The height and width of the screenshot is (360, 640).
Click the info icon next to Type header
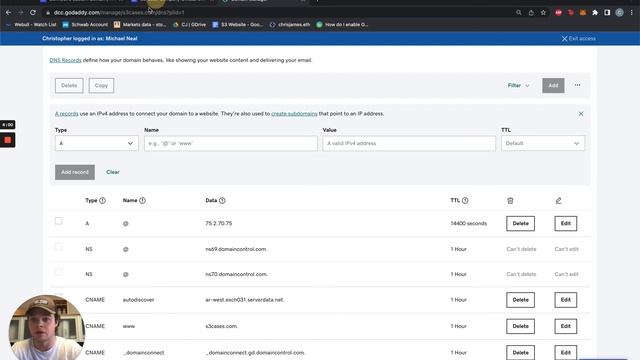click(102, 200)
